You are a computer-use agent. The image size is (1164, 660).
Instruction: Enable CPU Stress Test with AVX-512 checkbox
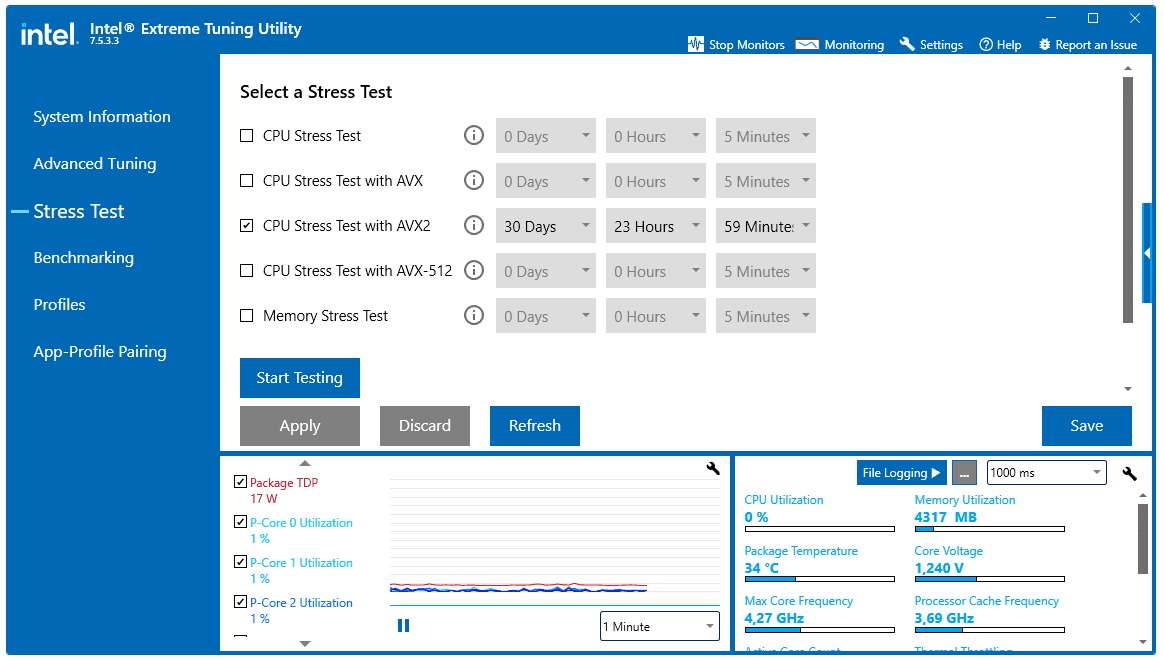246,271
